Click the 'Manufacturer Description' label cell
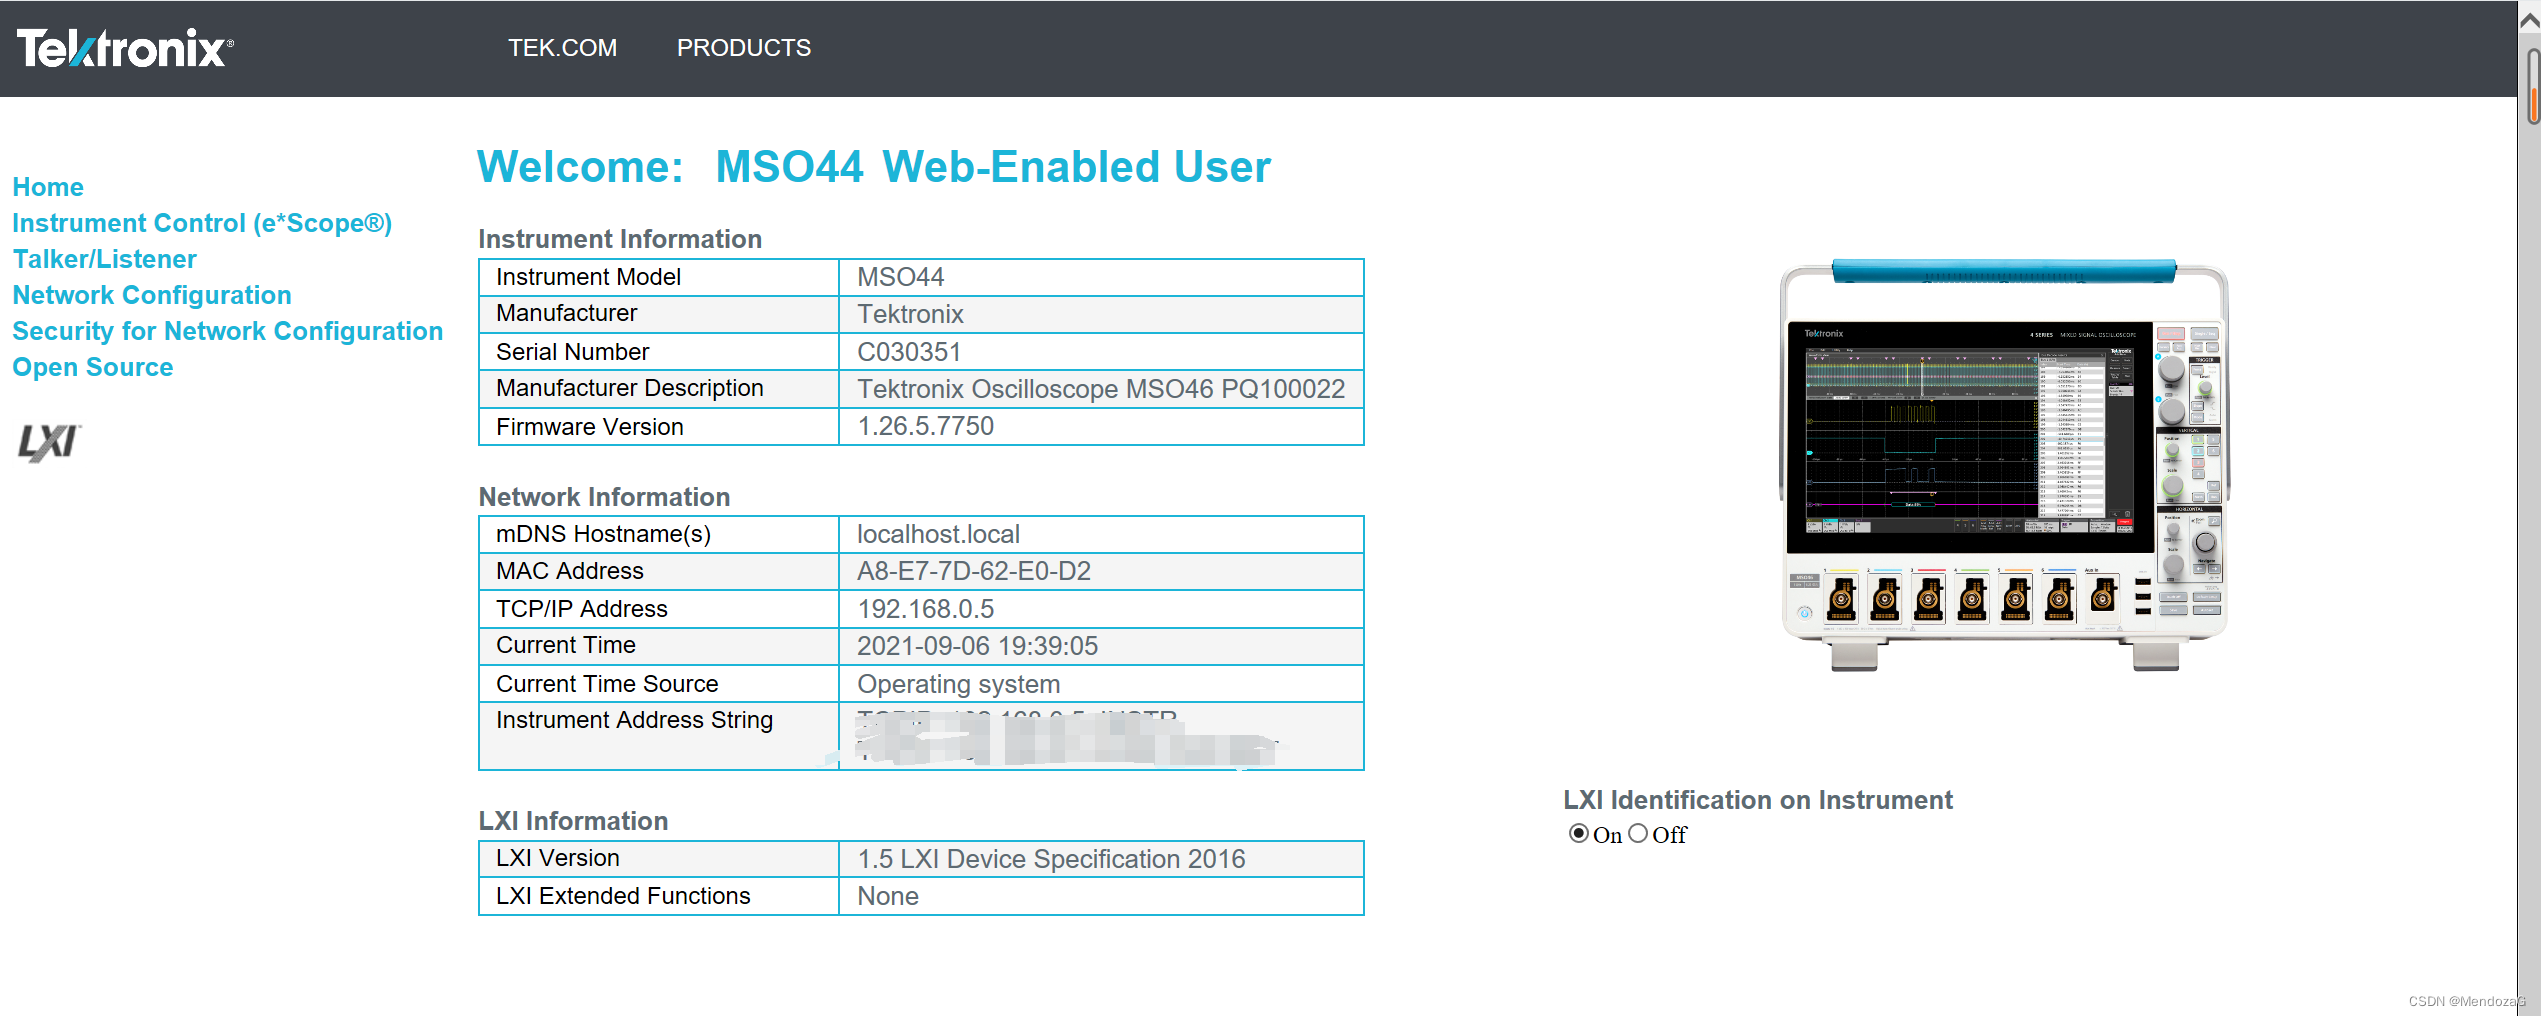This screenshot has width=2541, height=1016. [658, 389]
